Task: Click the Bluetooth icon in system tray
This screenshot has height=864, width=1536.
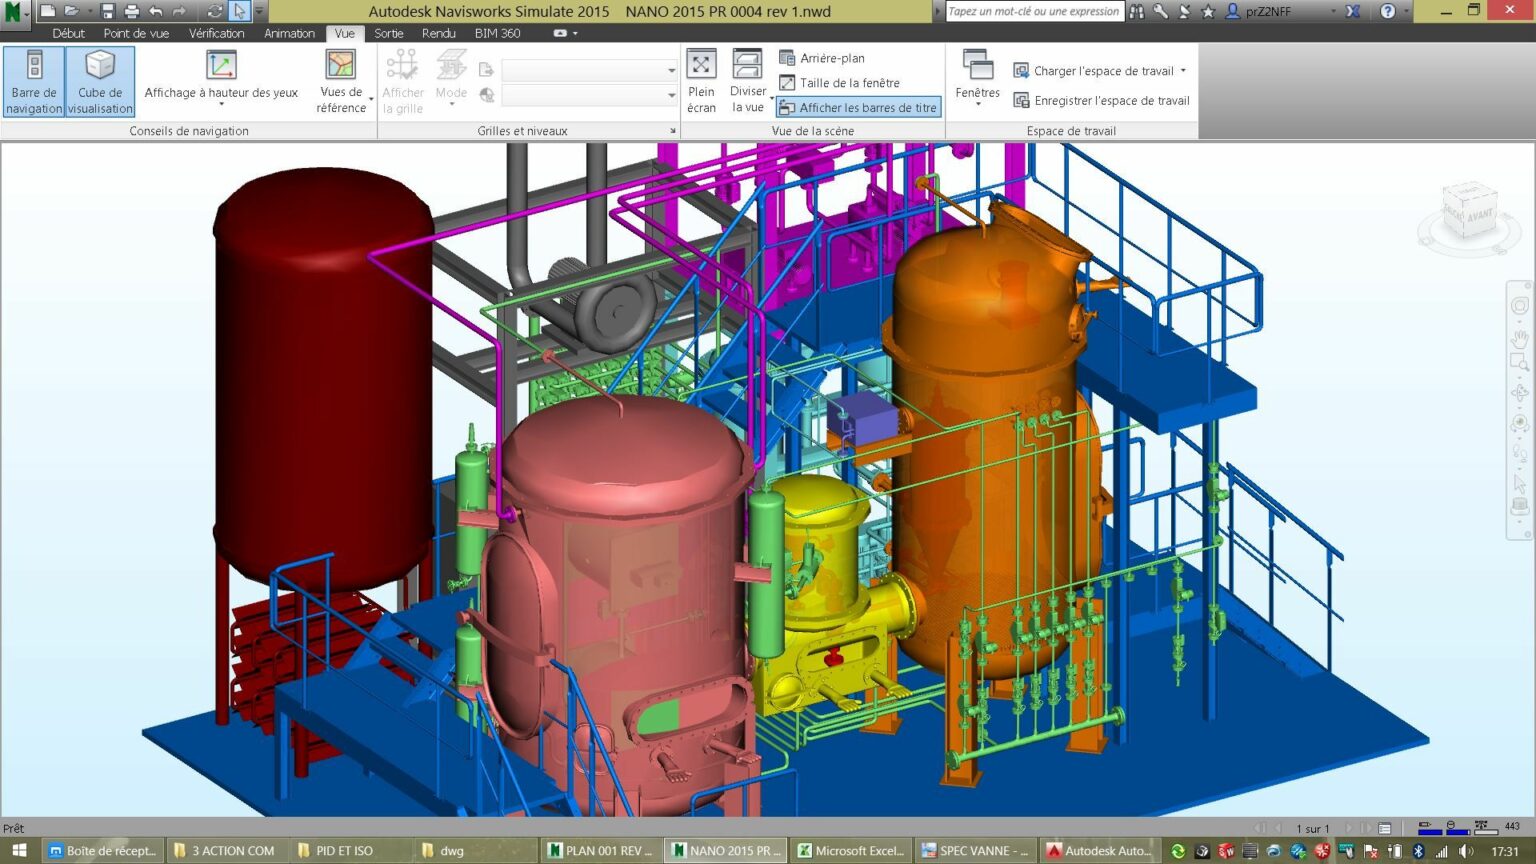Action: [x=1418, y=851]
